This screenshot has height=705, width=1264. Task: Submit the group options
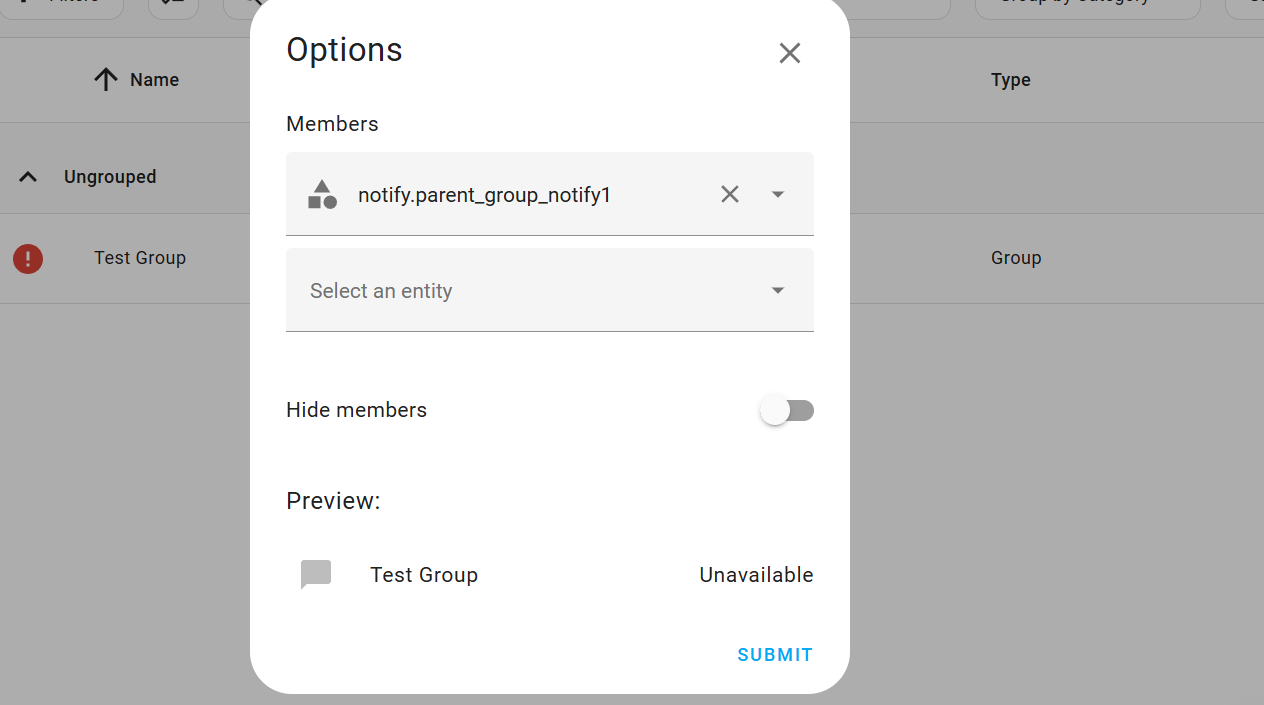point(774,654)
